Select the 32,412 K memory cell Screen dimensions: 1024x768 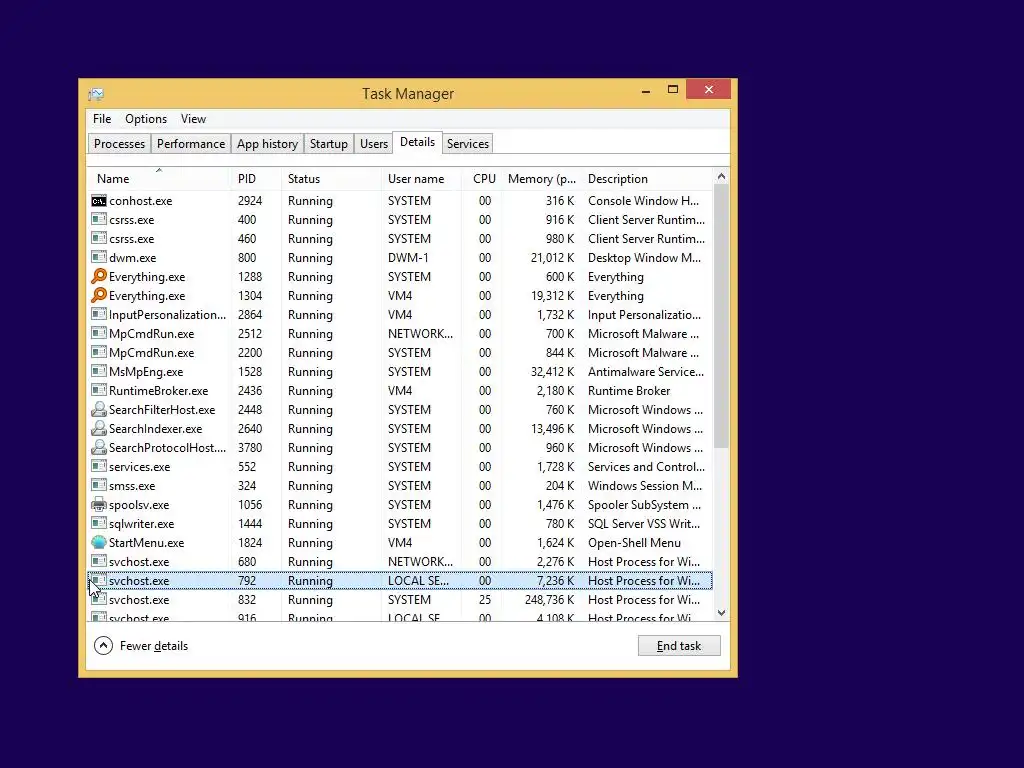552,371
